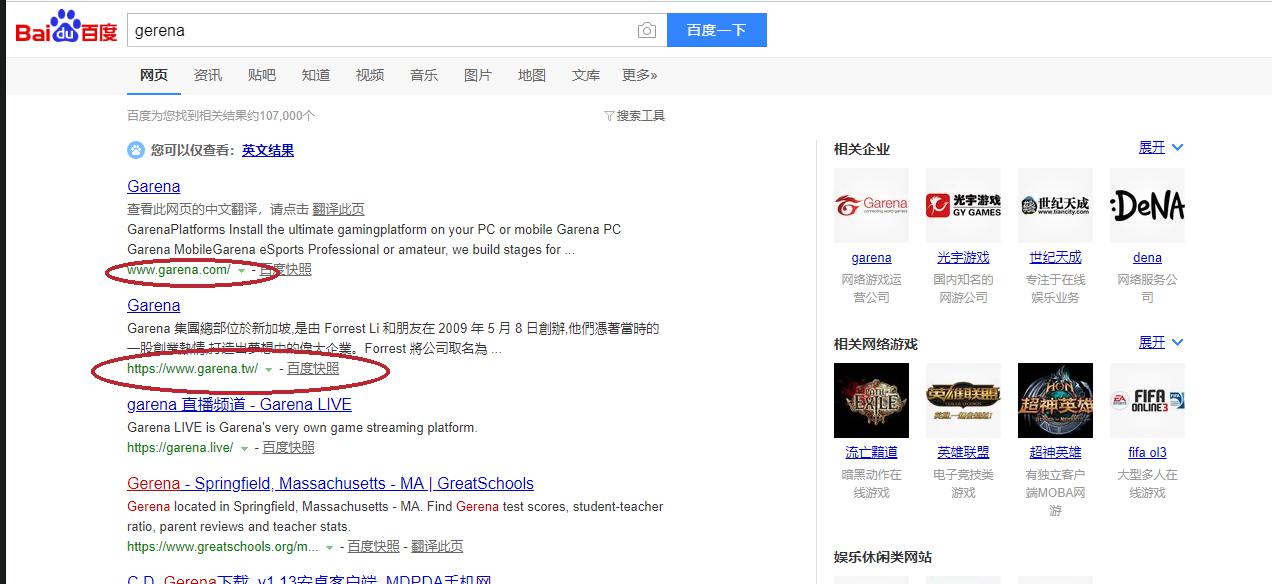Click 英雄联盟 game thumbnail
The width and height of the screenshot is (1272, 584).
click(x=963, y=400)
